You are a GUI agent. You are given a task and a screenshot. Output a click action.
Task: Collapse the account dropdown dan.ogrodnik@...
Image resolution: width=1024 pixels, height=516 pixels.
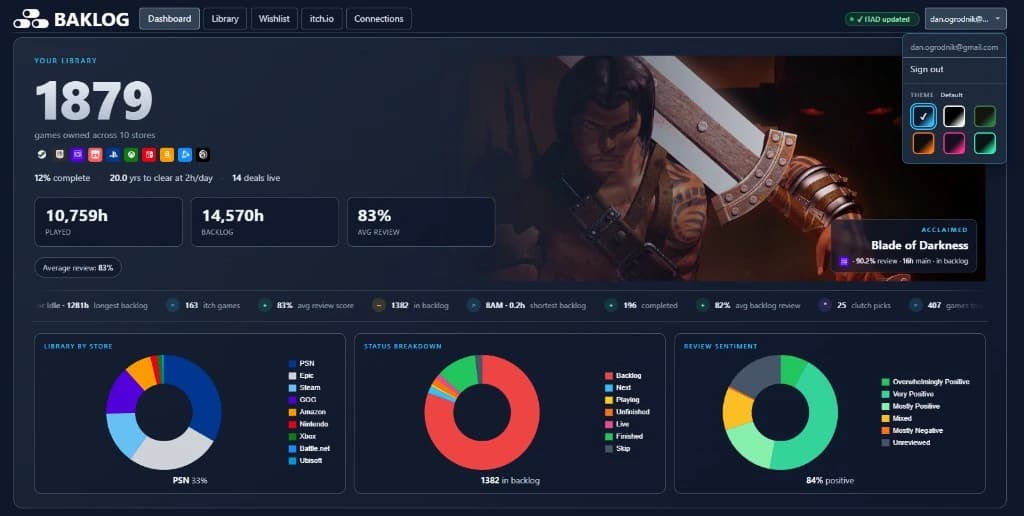(965, 19)
